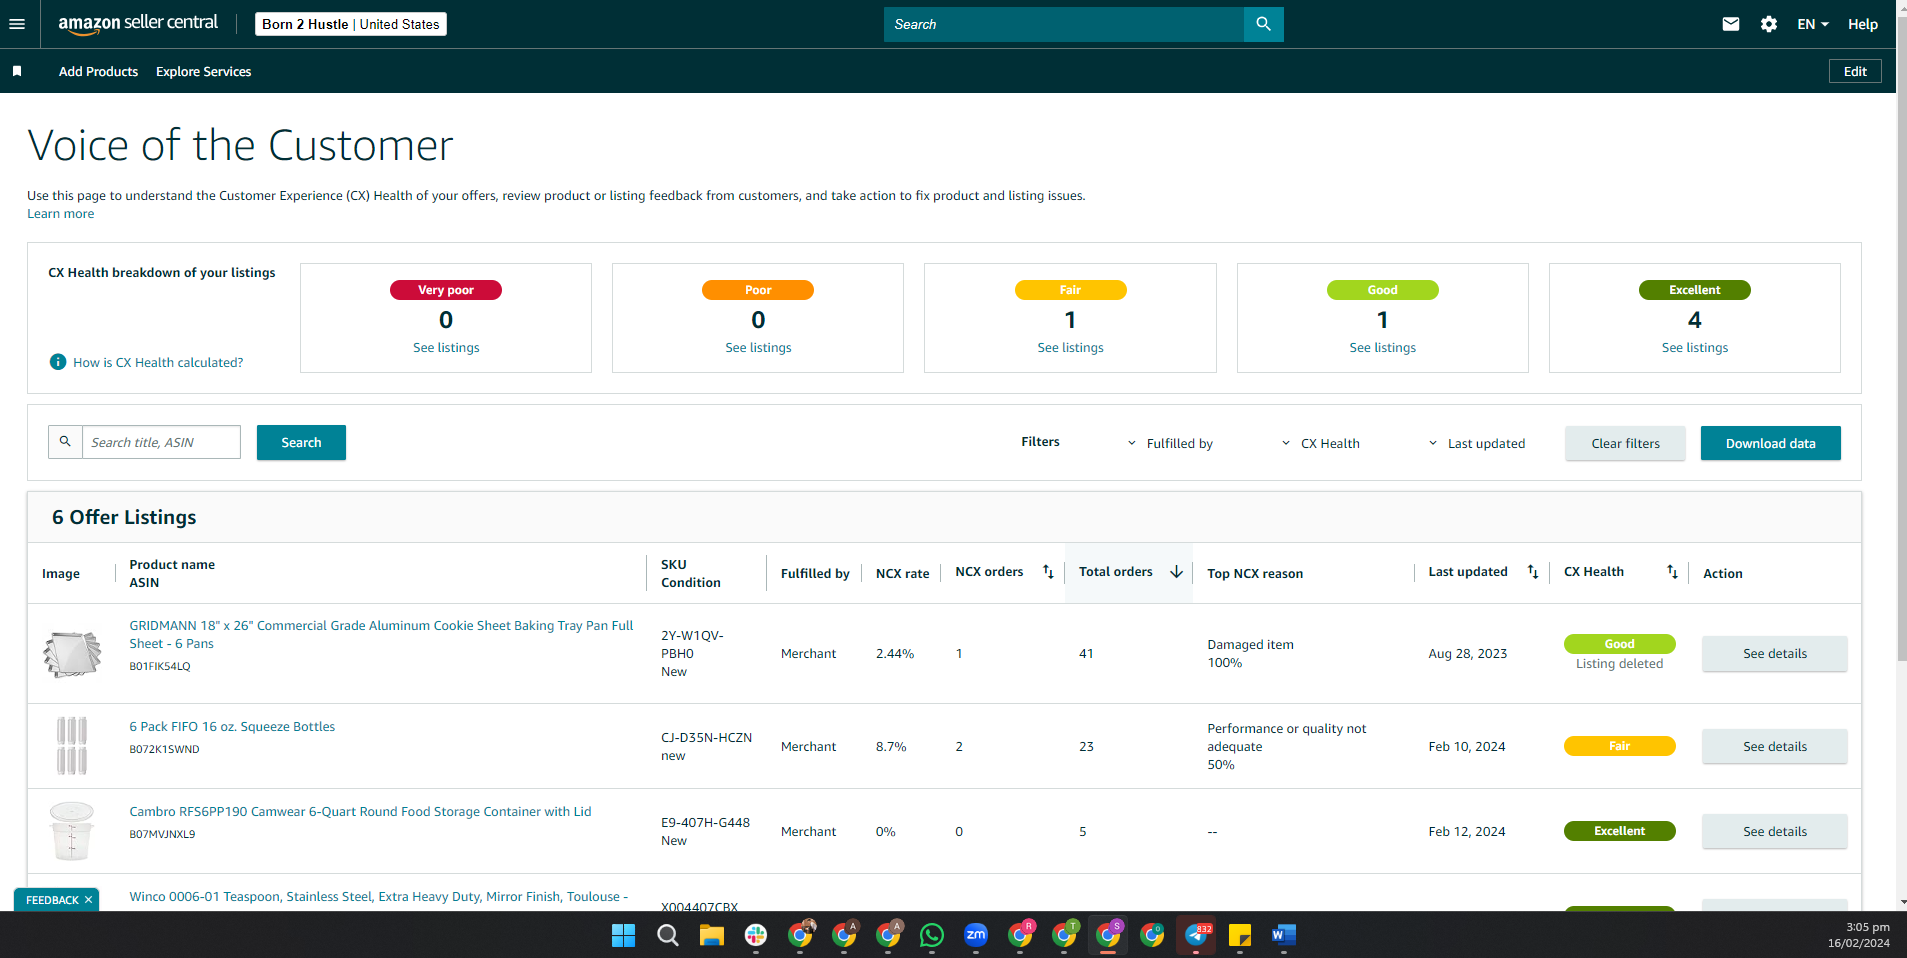Switch to Chrome profile R in the taskbar
Screen dimensions: 1907x958
(1021, 934)
